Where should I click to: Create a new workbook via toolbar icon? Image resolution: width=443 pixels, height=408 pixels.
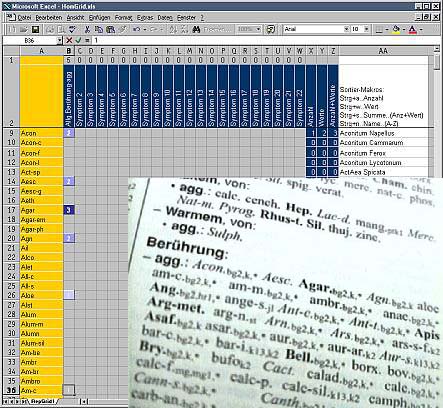tap(12, 29)
